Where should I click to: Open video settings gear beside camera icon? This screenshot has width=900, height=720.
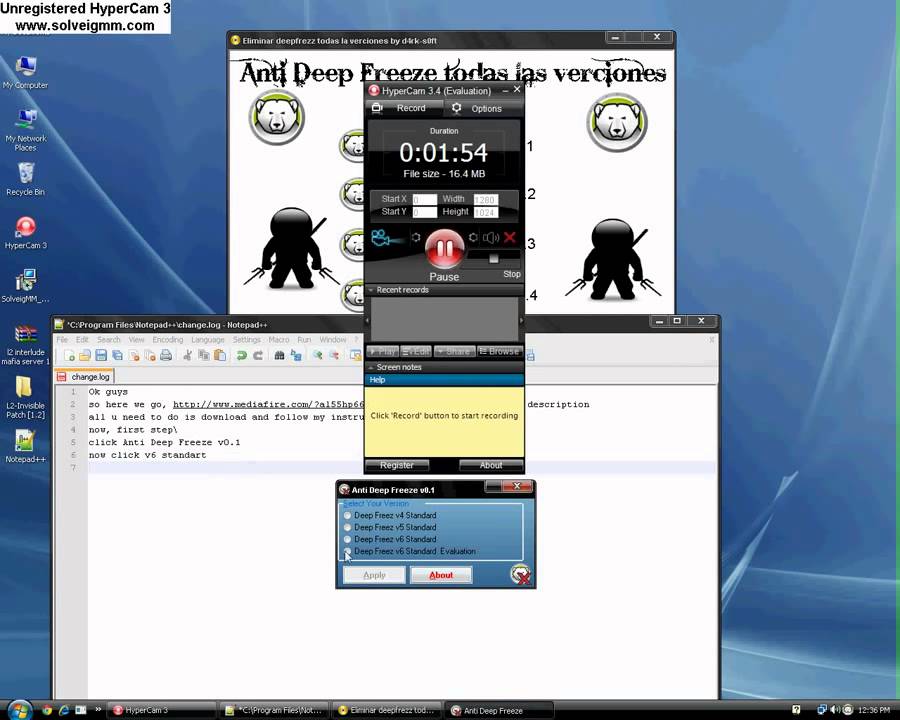(416, 237)
